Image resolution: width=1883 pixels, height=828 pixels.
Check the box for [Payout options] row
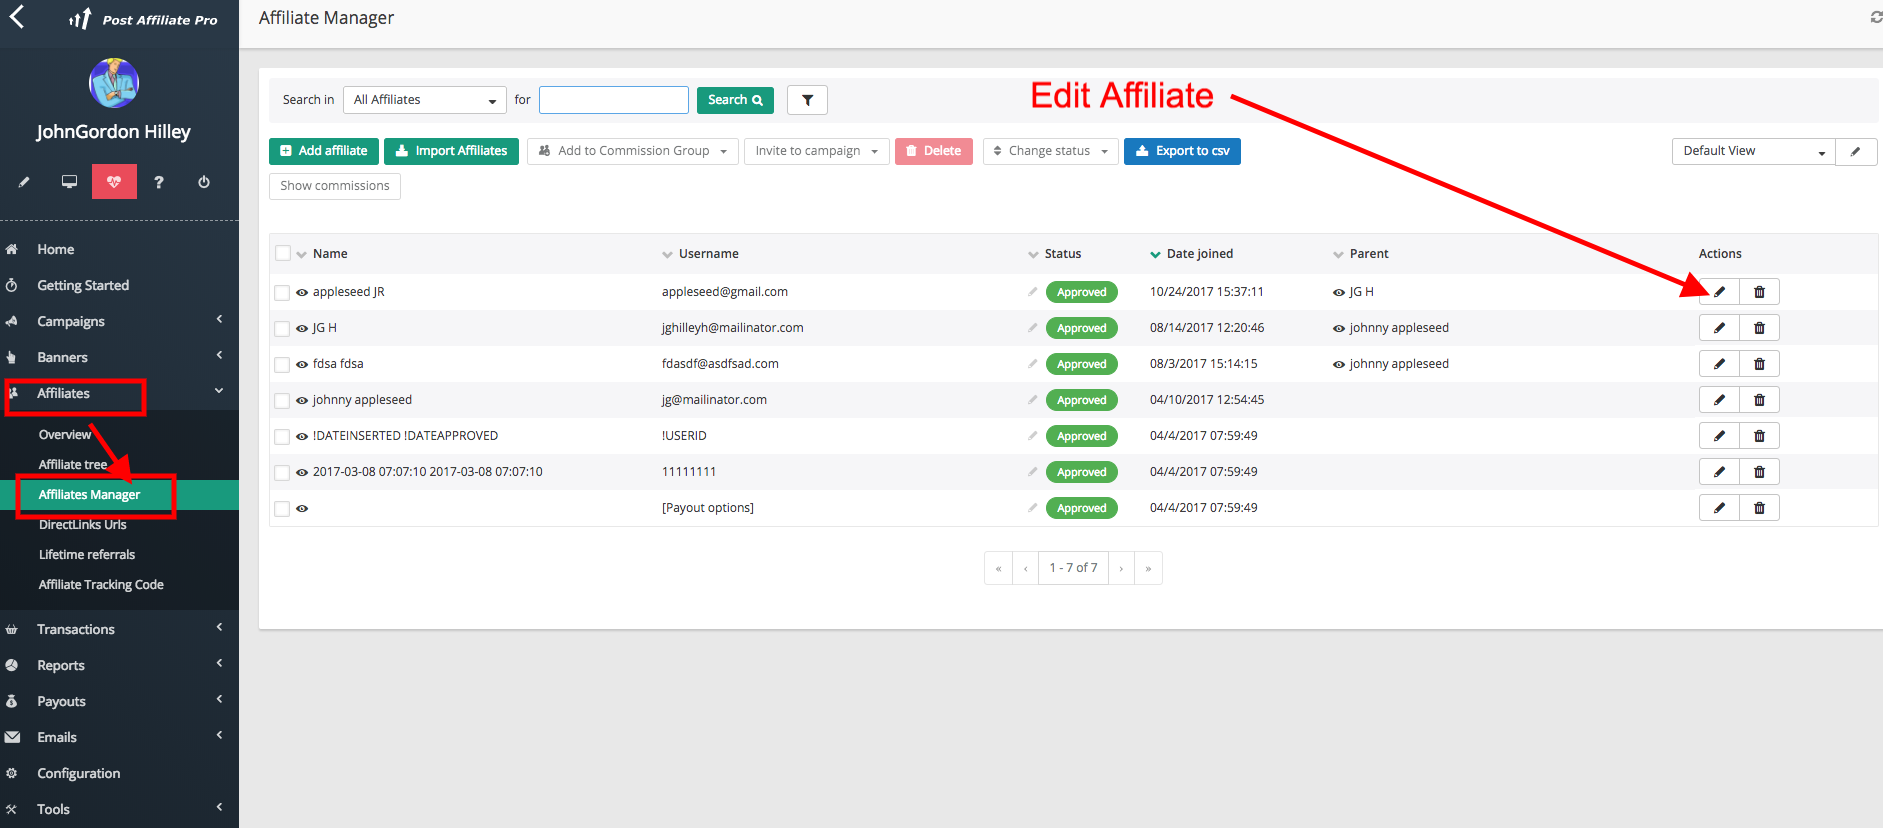point(282,509)
